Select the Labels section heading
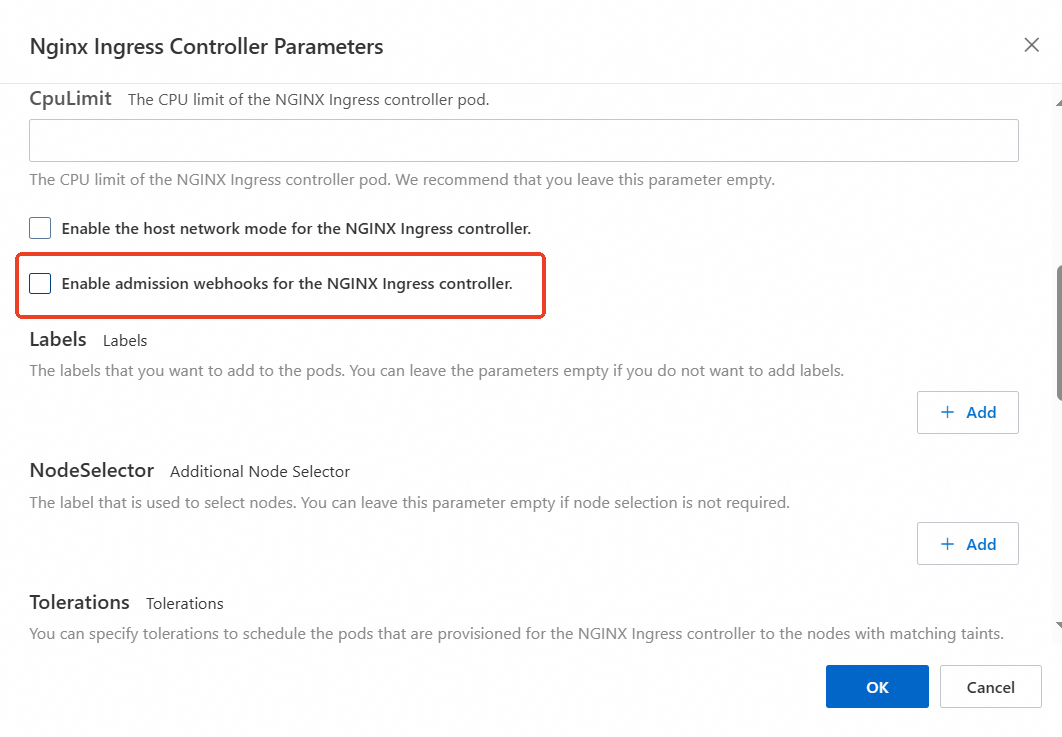Image resolution: width=1062 pixels, height=737 pixels. point(58,339)
